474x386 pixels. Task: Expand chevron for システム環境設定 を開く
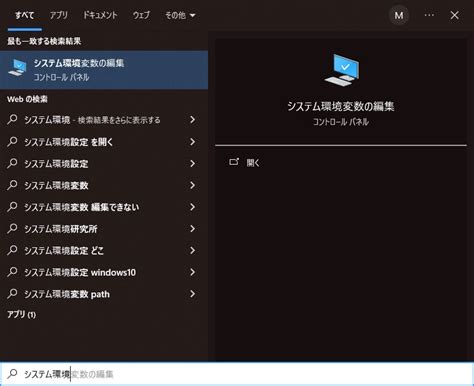192,142
